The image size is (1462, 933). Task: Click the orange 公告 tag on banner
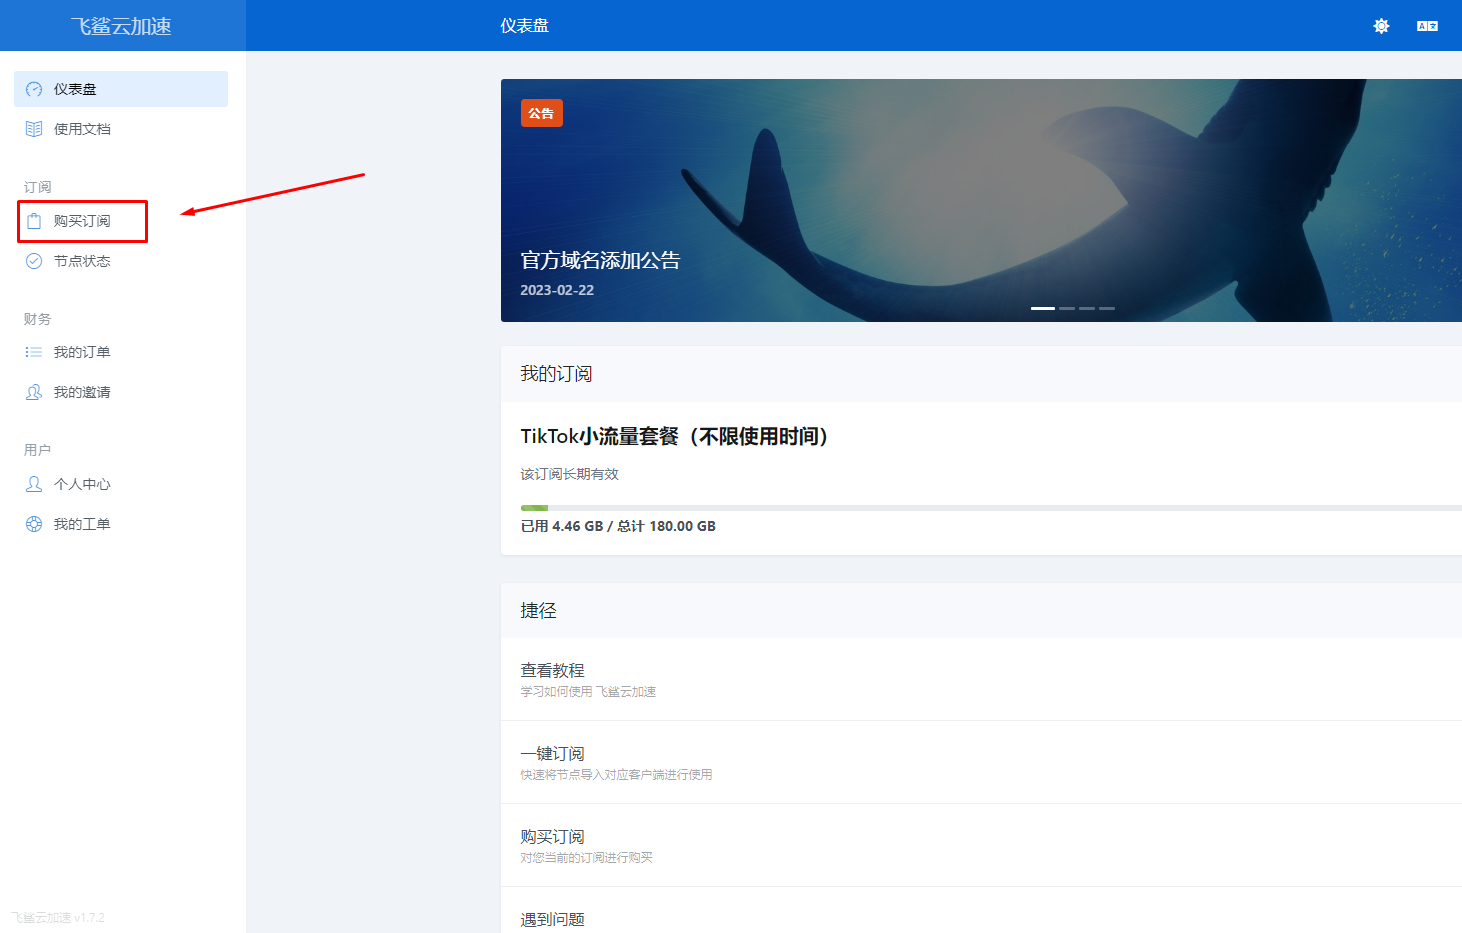click(542, 113)
